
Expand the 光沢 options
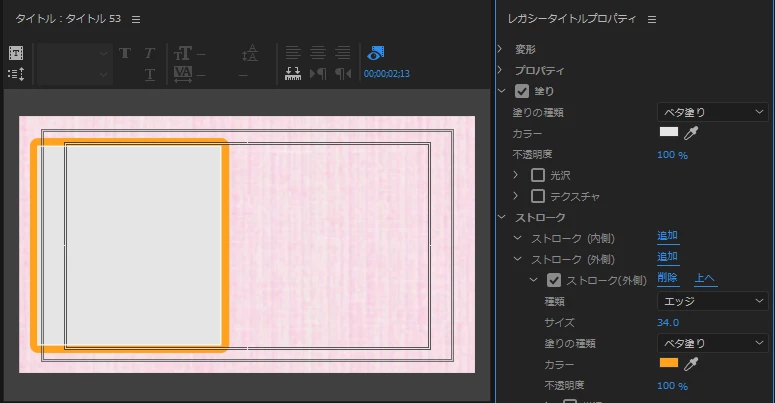tap(516, 175)
